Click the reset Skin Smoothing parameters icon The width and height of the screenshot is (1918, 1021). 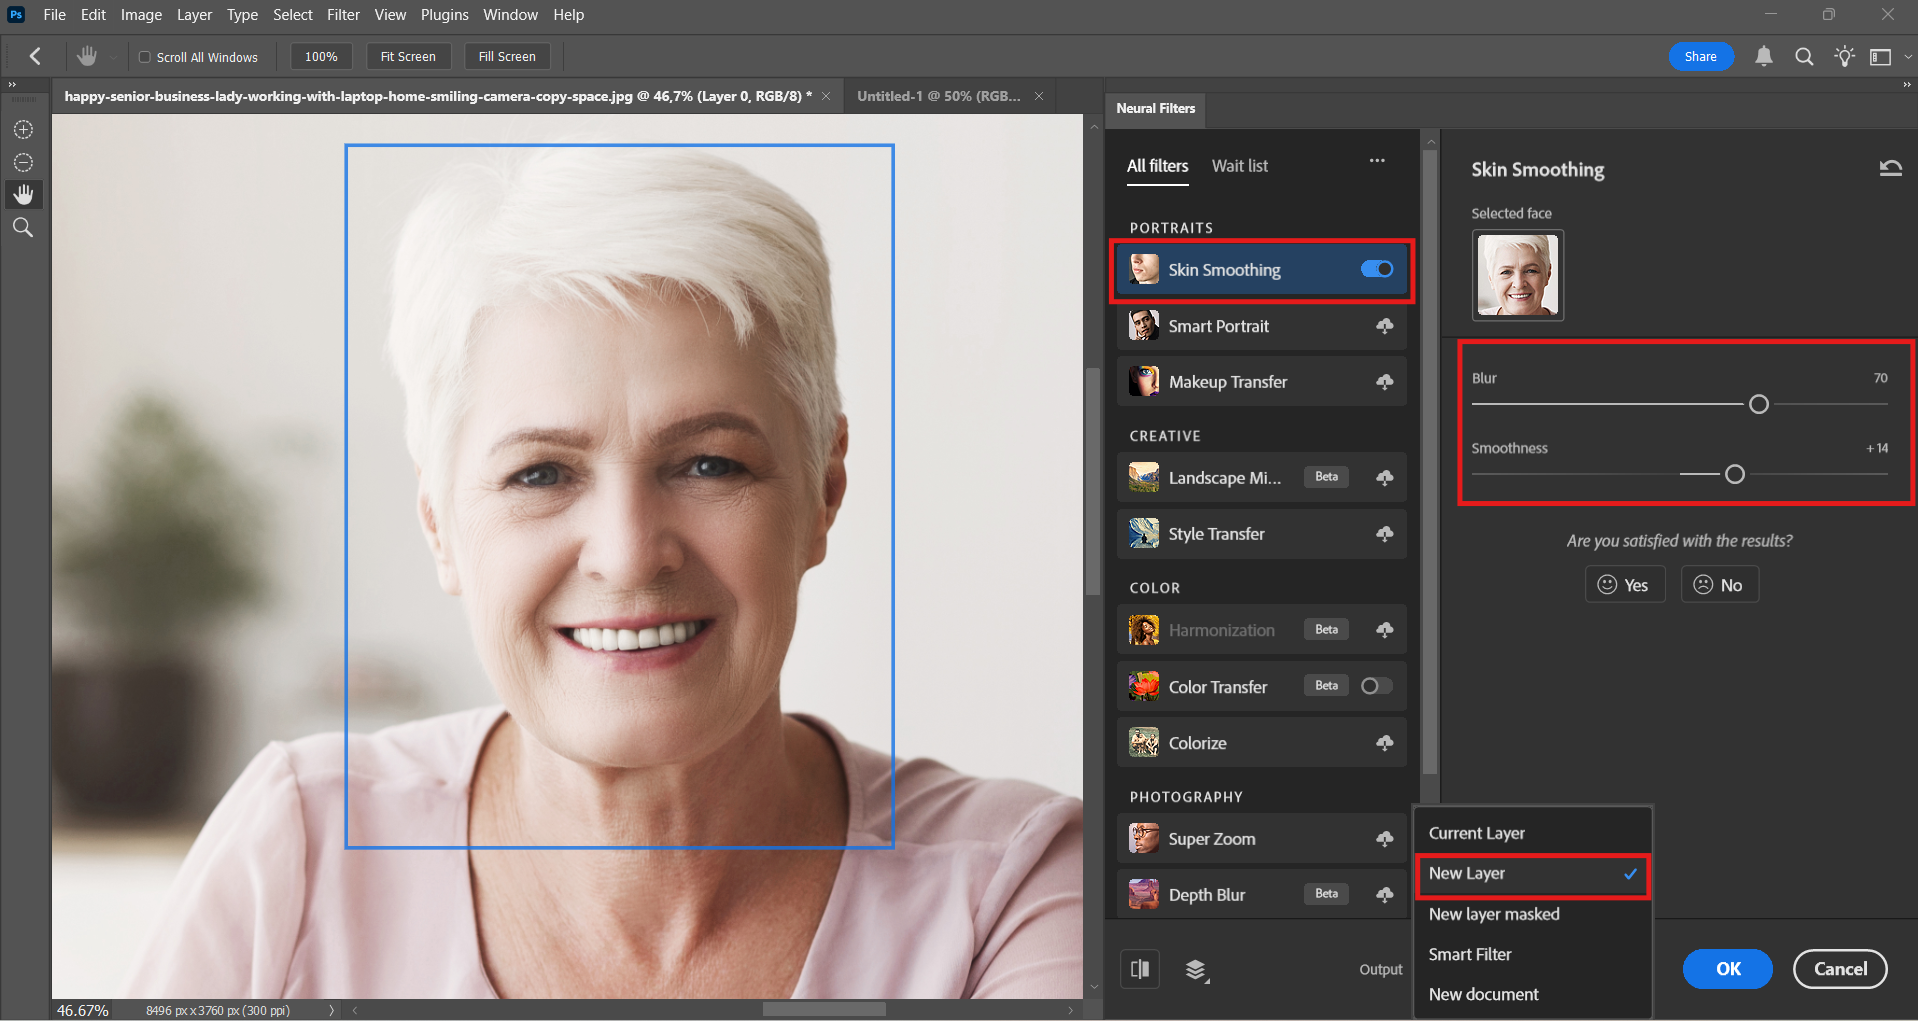(1890, 168)
